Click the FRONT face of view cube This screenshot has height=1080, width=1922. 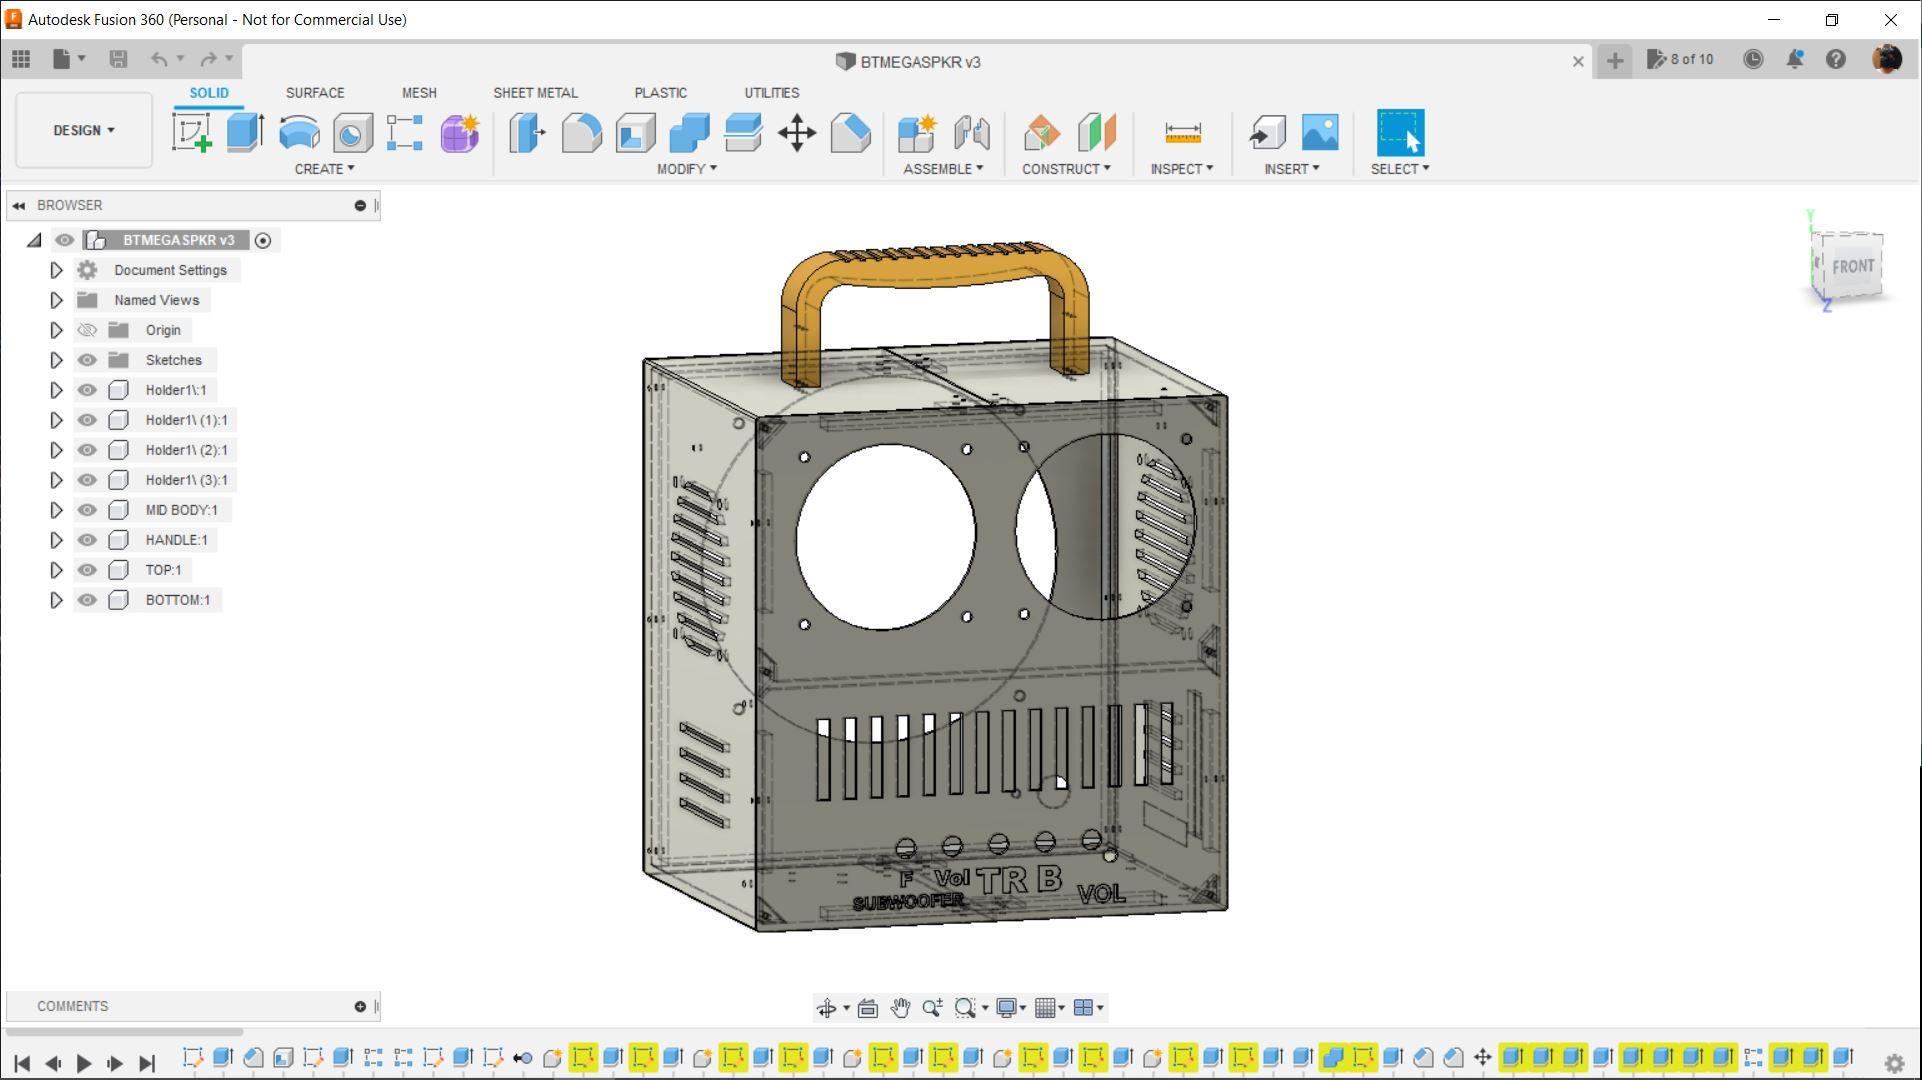click(1852, 266)
